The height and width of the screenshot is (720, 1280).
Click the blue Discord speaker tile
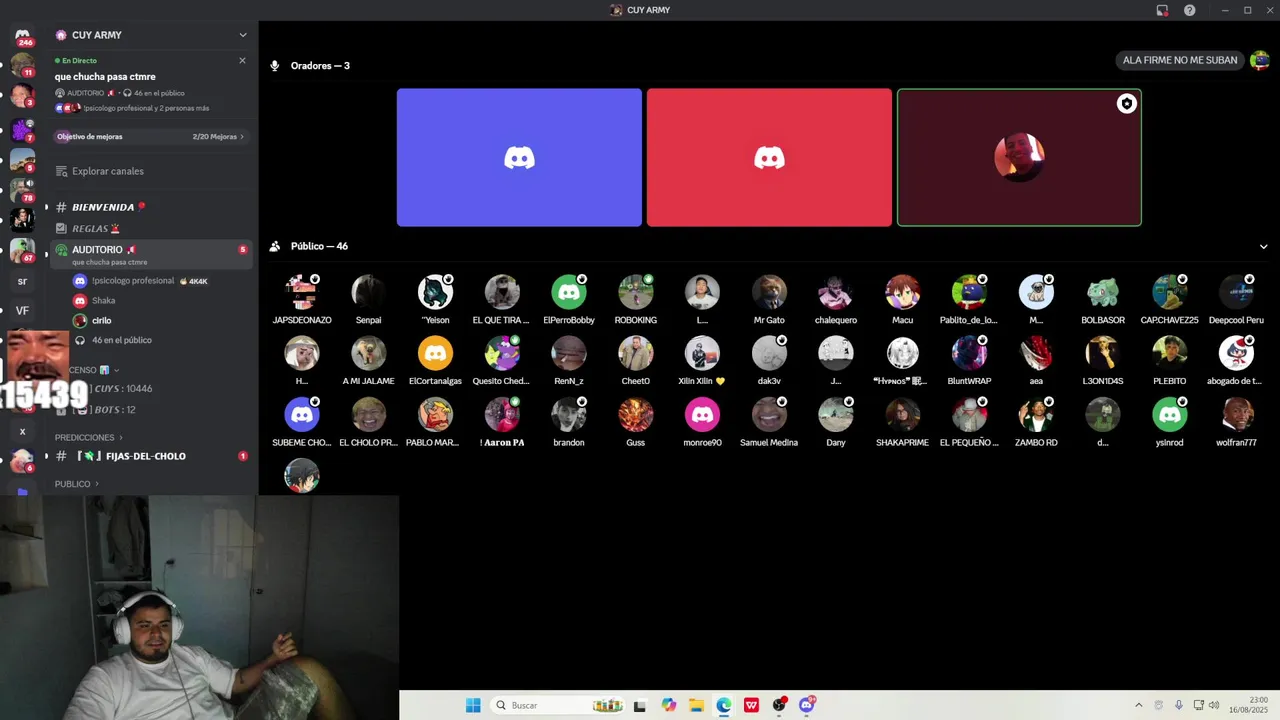point(519,157)
